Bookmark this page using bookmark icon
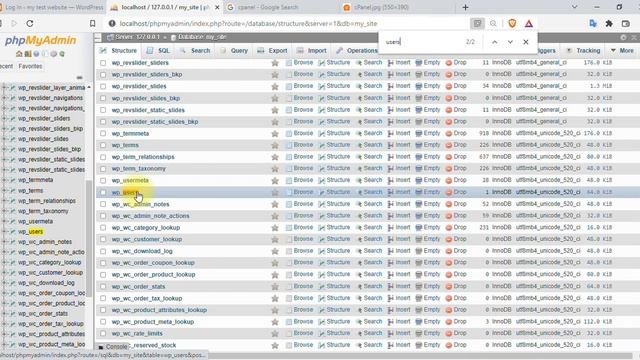The width and height of the screenshot is (640, 360). [93, 24]
